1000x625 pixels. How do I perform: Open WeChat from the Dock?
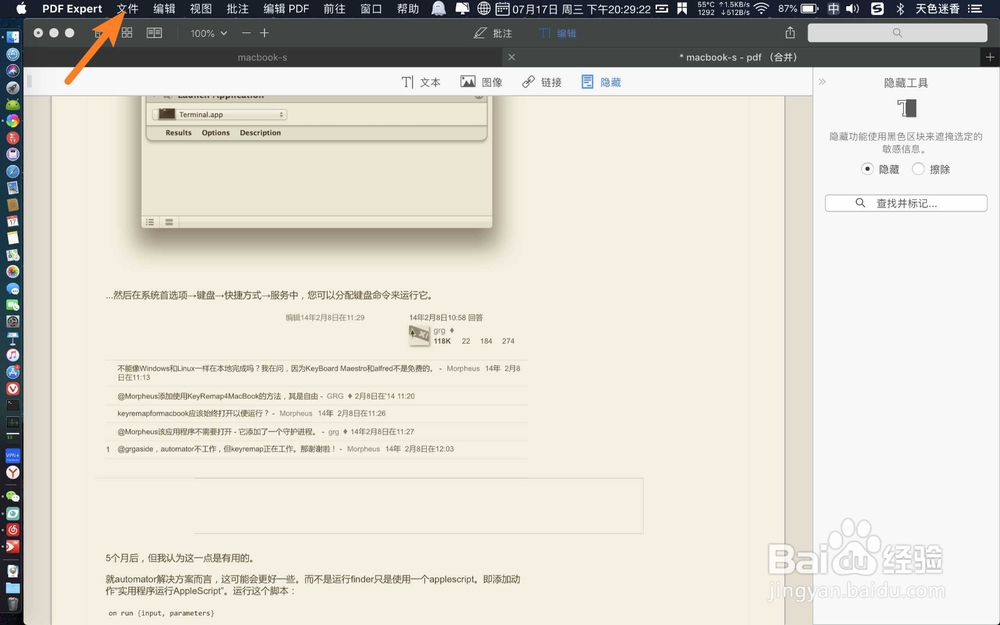click(x=13, y=496)
